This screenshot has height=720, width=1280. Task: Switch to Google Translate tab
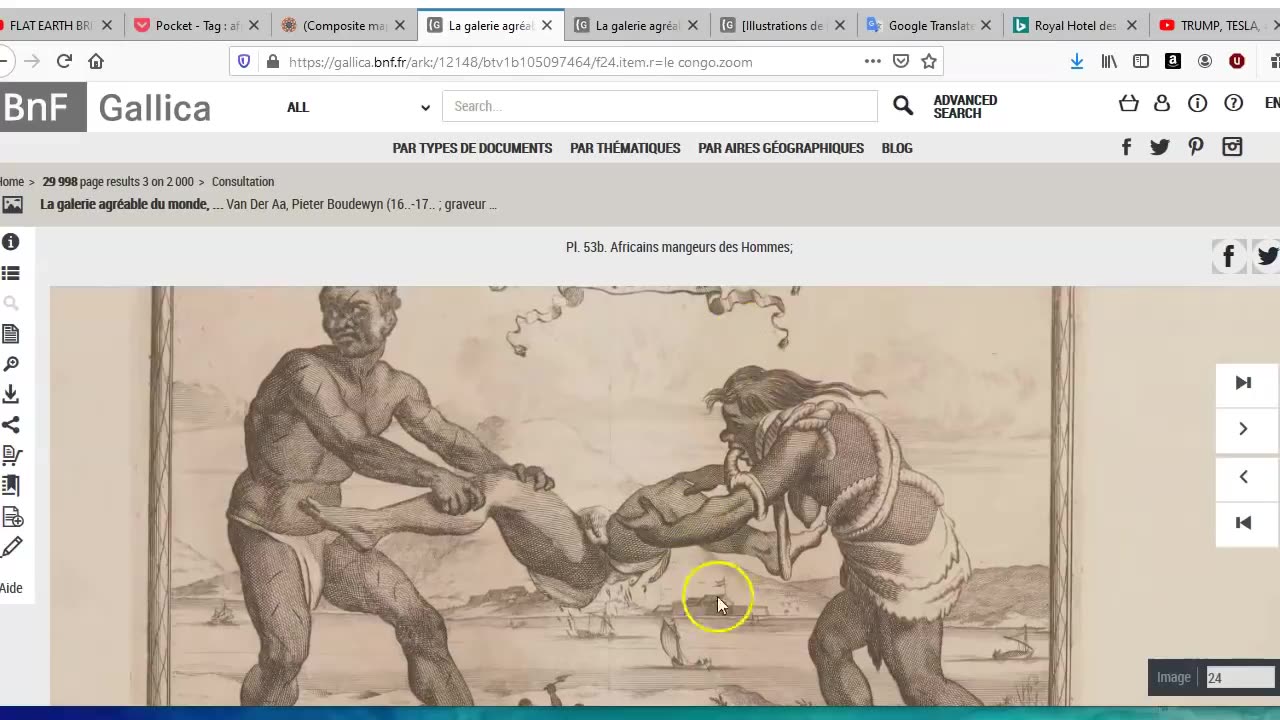click(931, 26)
